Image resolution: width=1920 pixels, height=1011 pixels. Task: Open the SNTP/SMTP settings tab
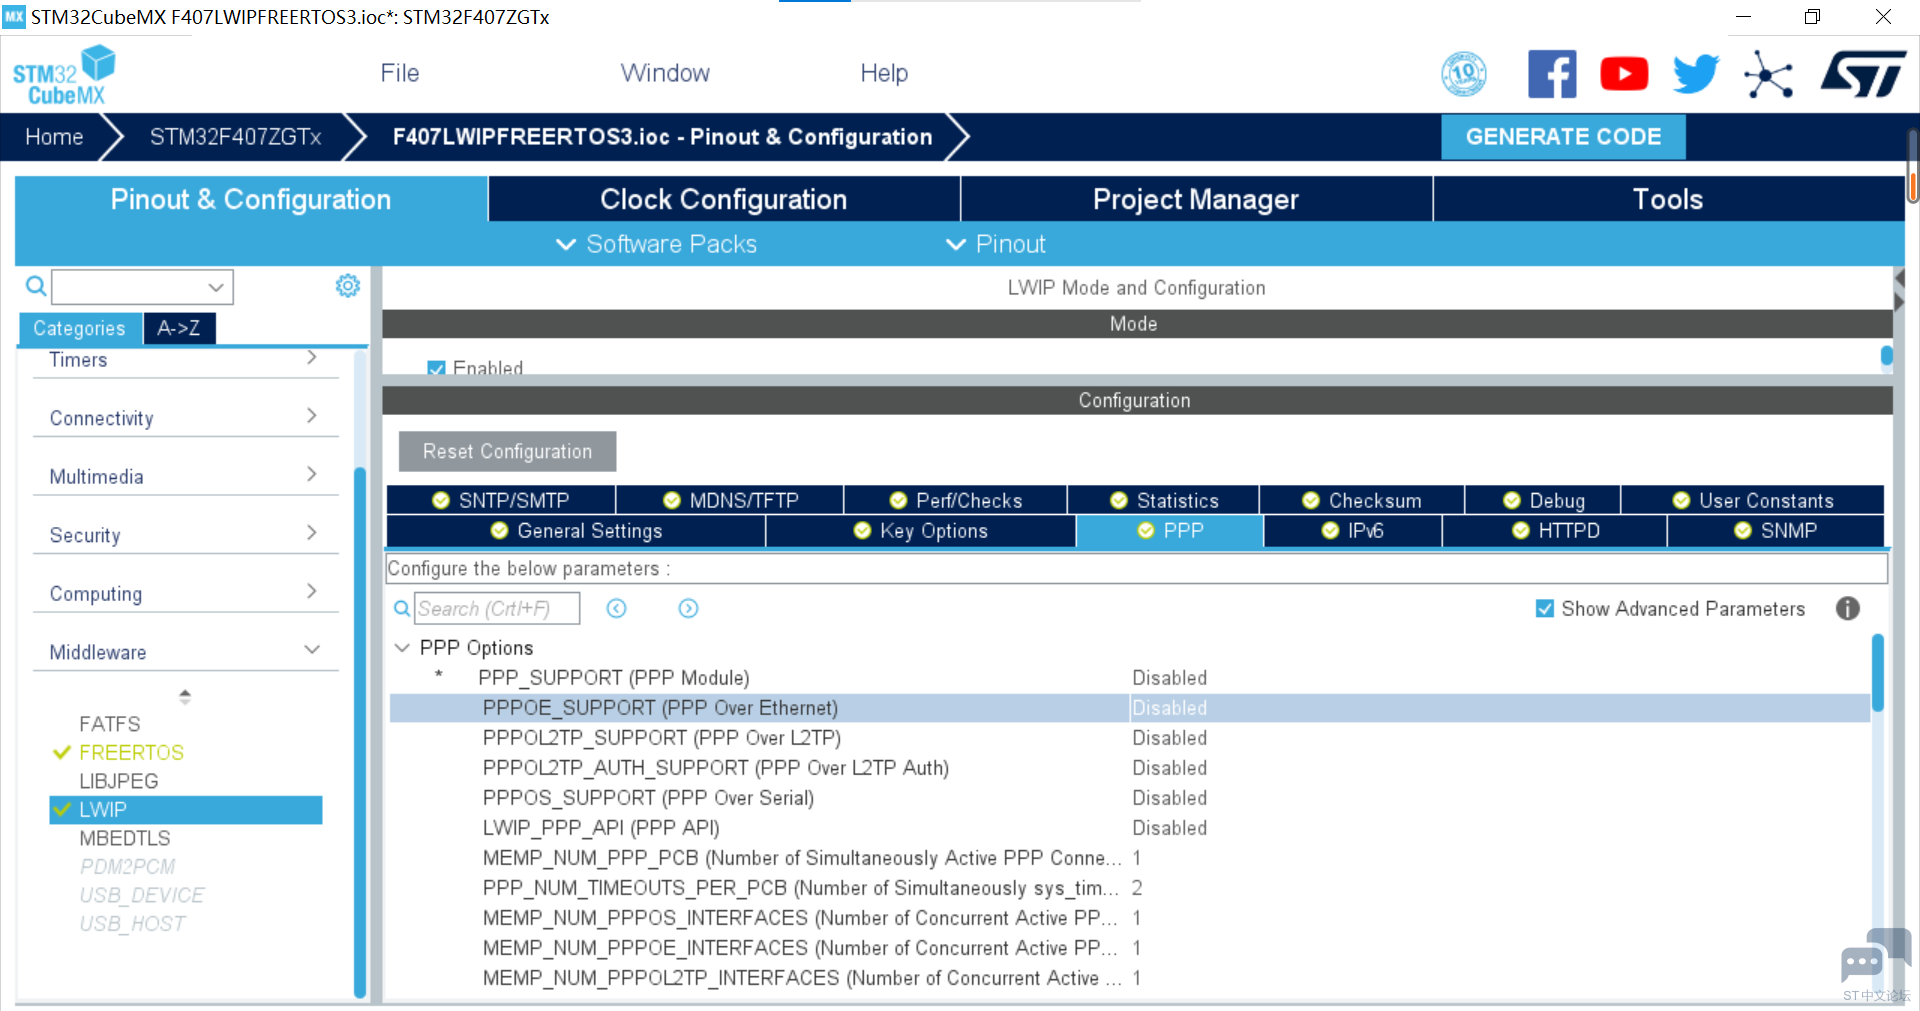point(501,500)
